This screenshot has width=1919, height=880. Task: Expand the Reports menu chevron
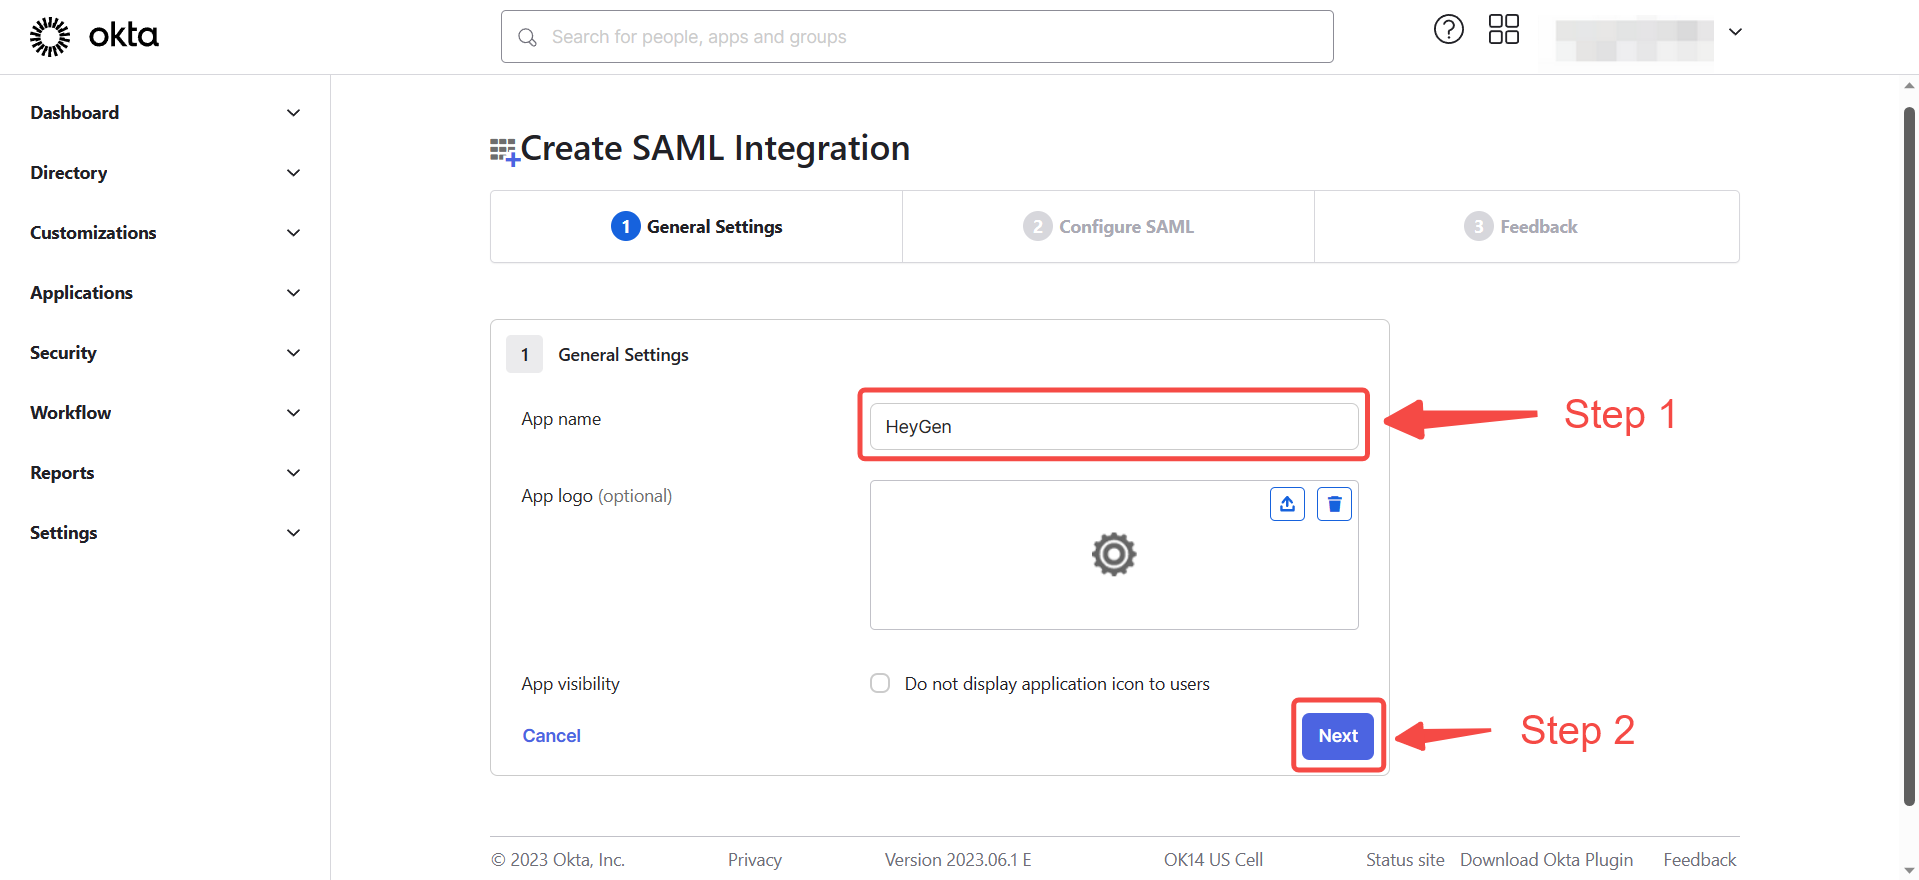tap(293, 473)
